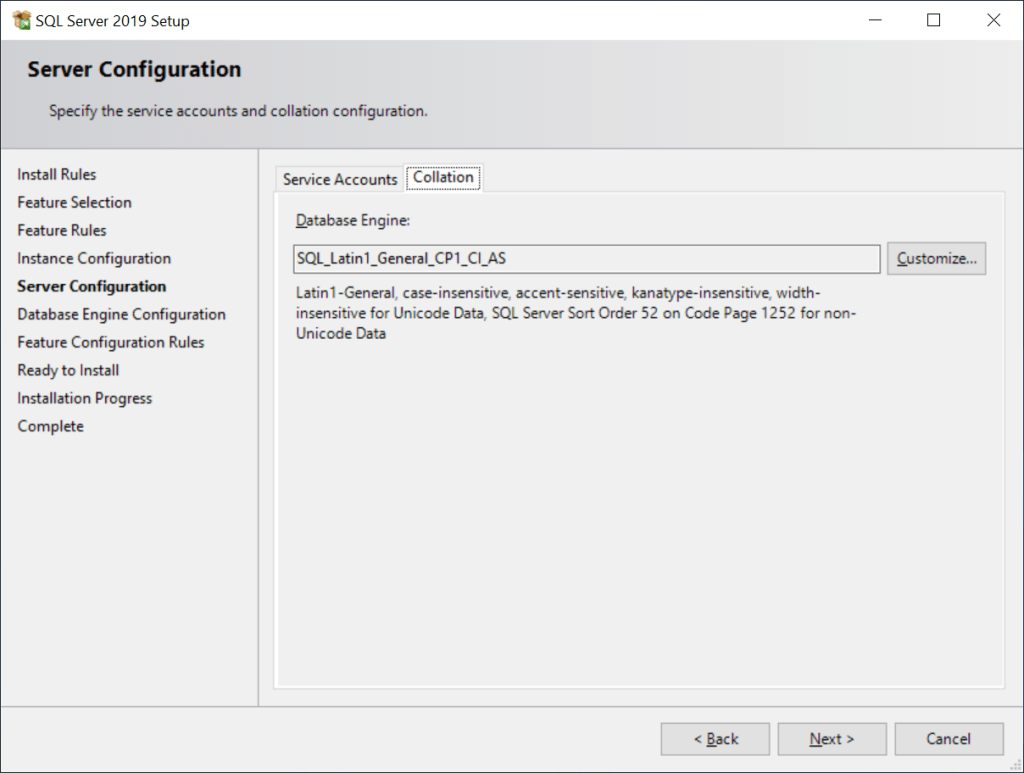
Task: Minimize the SQL Server Setup window
Action: point(873,20)
